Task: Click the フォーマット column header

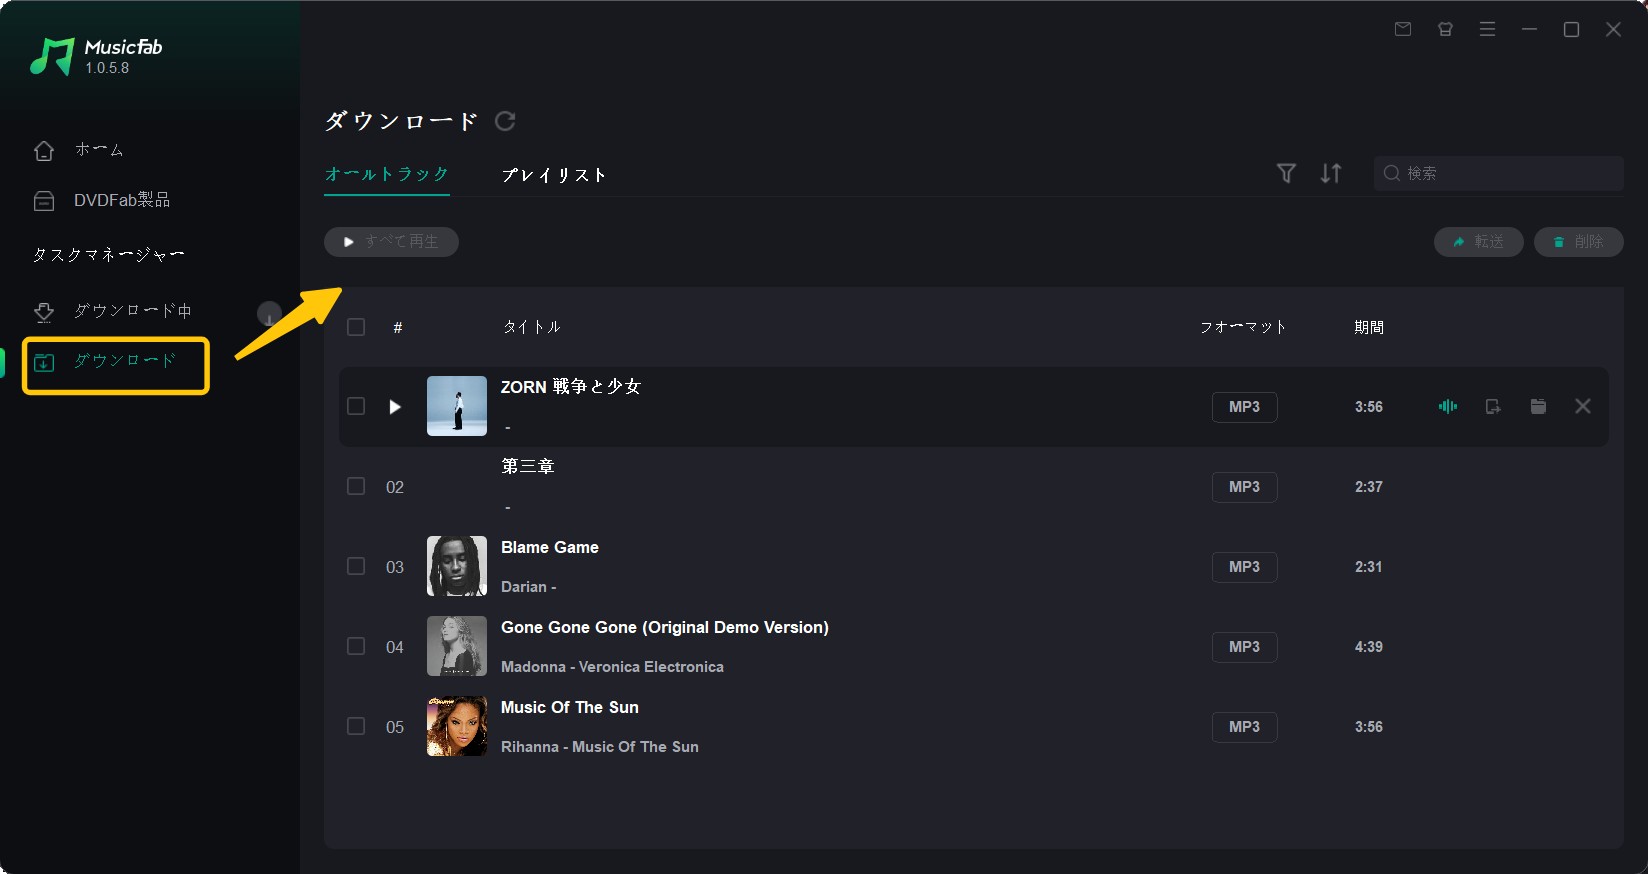Action: click(1243, 327)
